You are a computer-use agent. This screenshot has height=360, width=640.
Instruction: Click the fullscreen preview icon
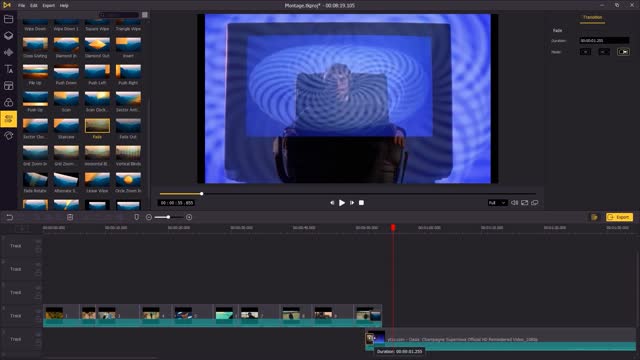[524, 203]
